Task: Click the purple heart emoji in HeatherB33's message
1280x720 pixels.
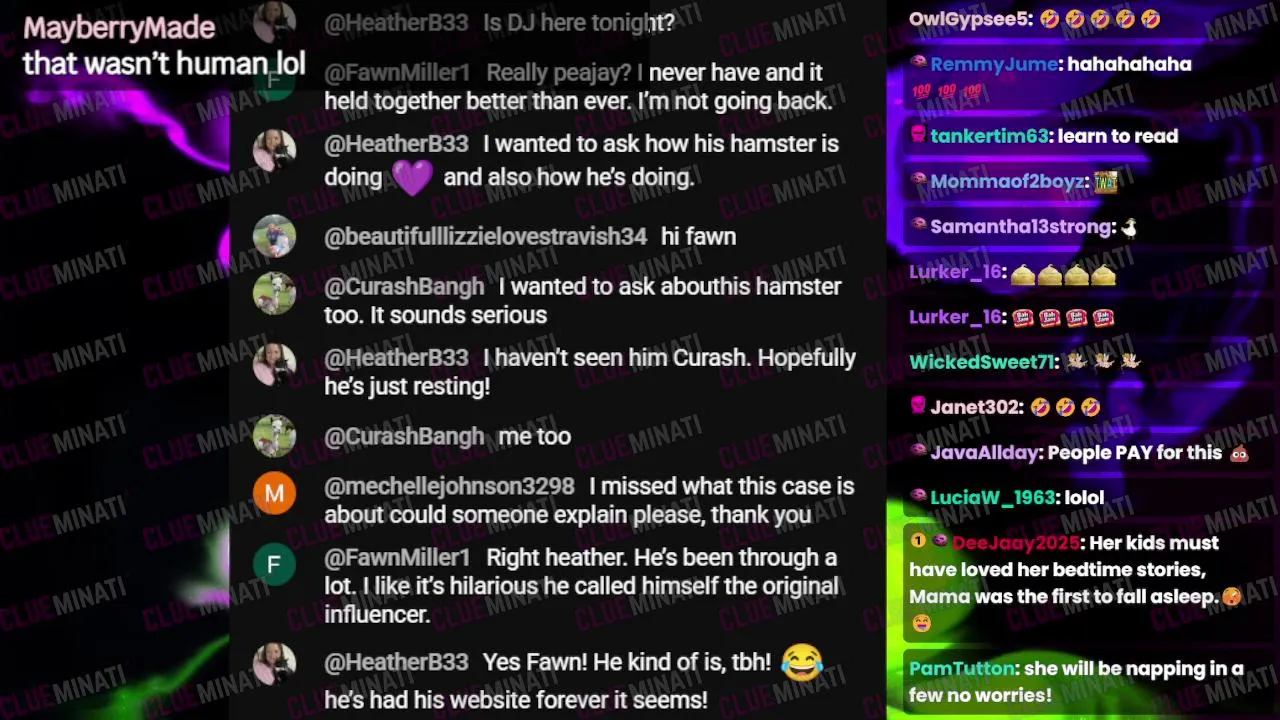Action: [412, 178]
